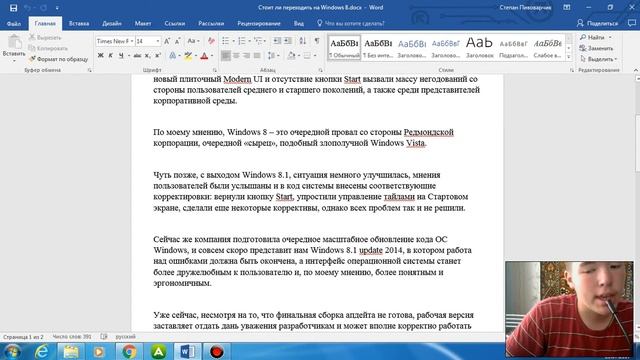Click the Decrease Indent icon

tap(277, 41)
